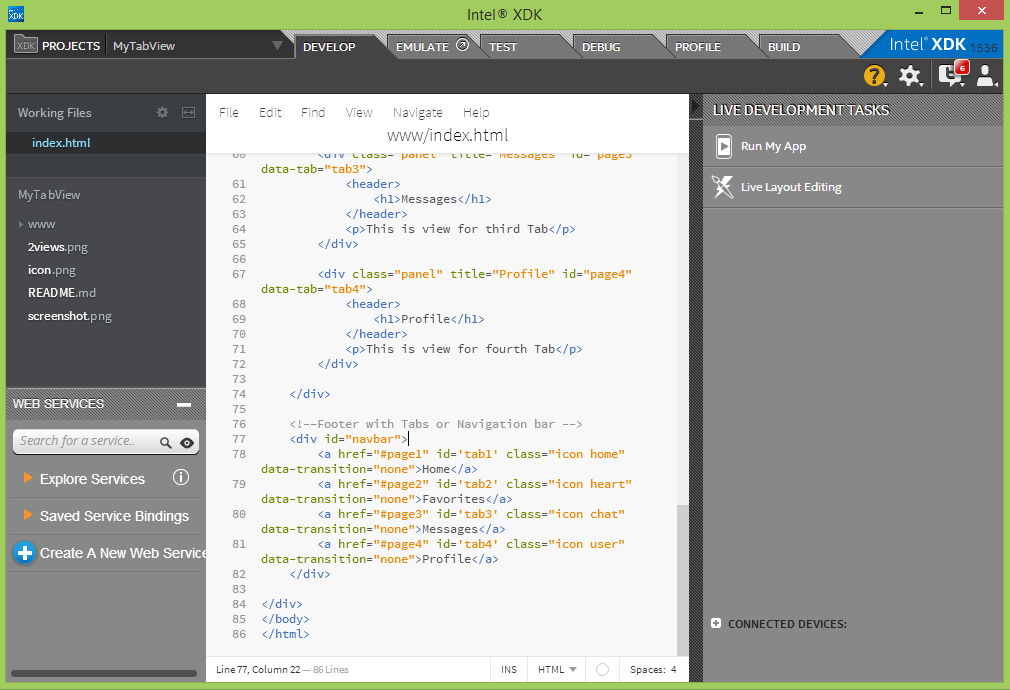Open the File menu
Image resolution: width=1010 pixels, height=690 pixels.
click(x=229, y=112)
